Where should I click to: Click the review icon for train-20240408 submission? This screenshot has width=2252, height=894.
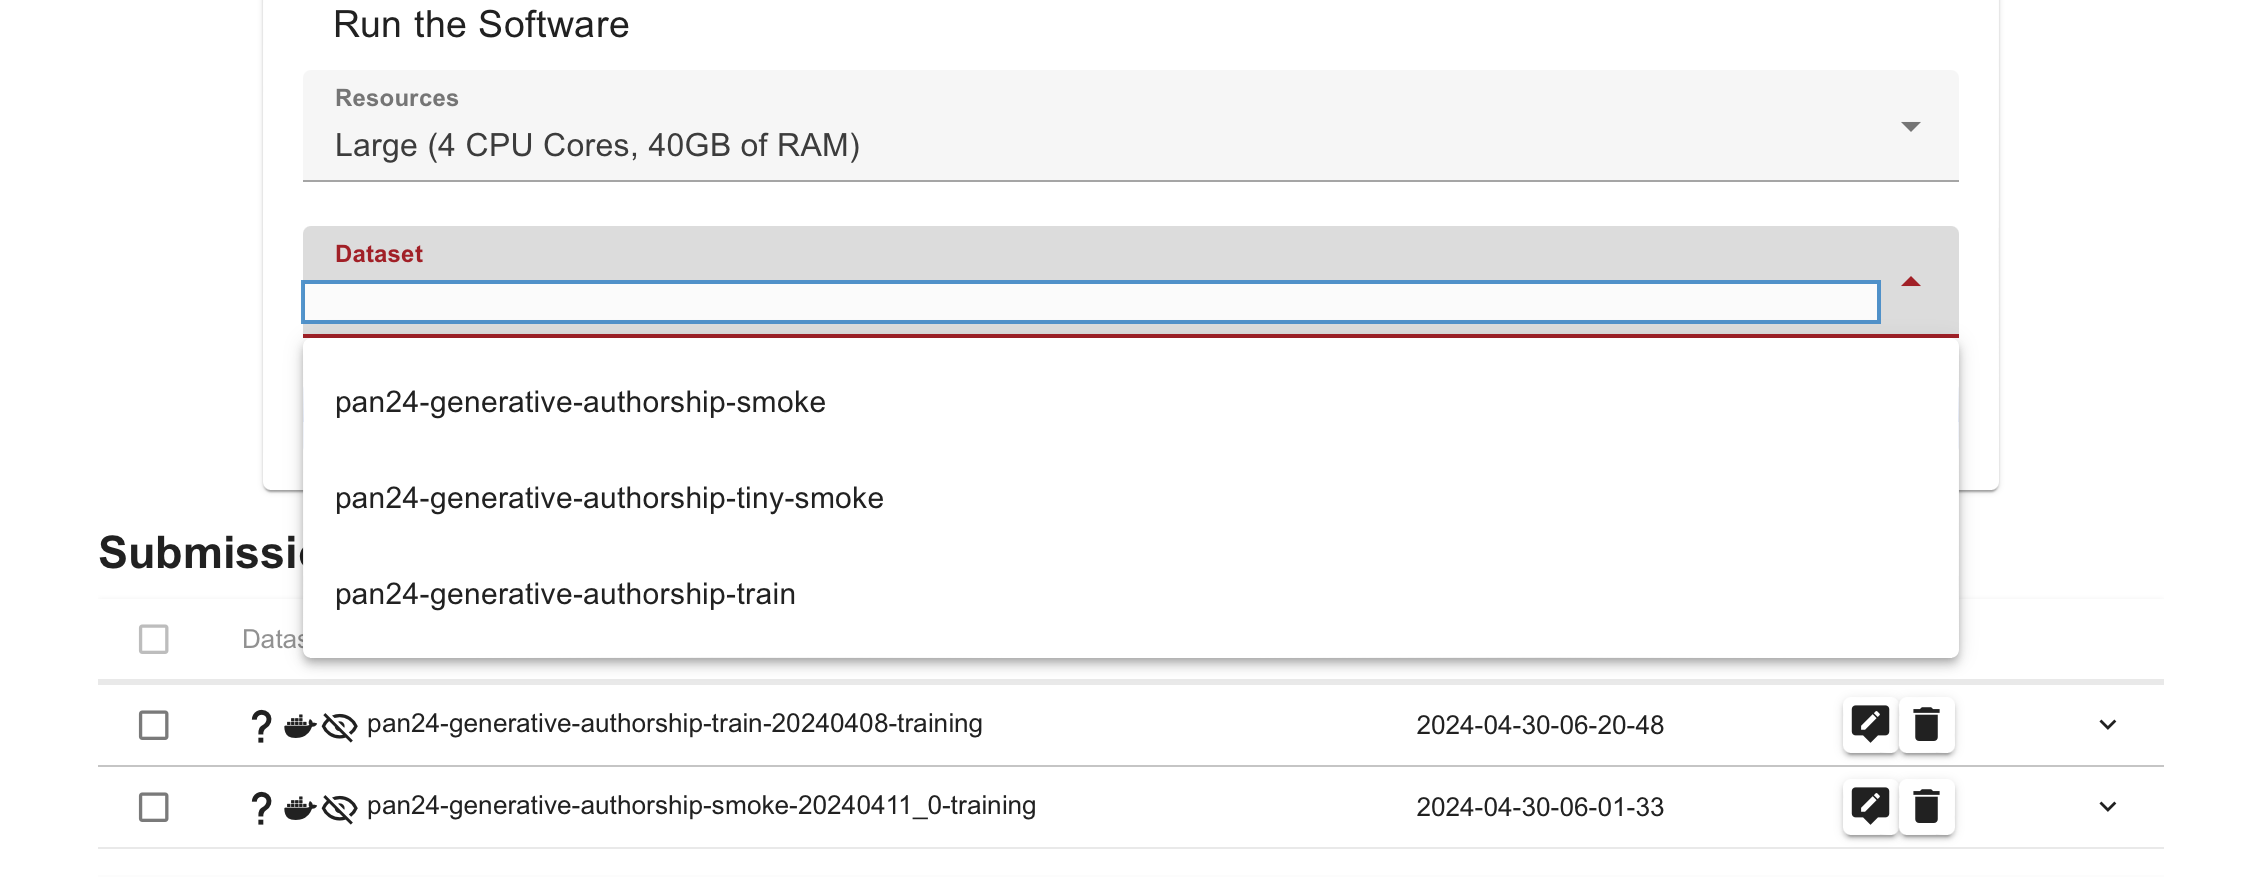click(x=1869, y=724)
